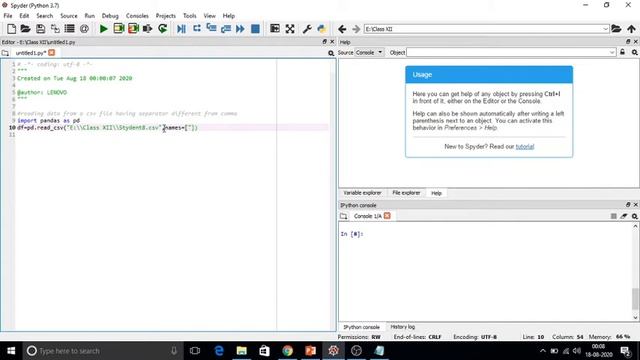Maximize current pane icon
This screenshot has height=360, width=640.
click(x=275, y=29)
